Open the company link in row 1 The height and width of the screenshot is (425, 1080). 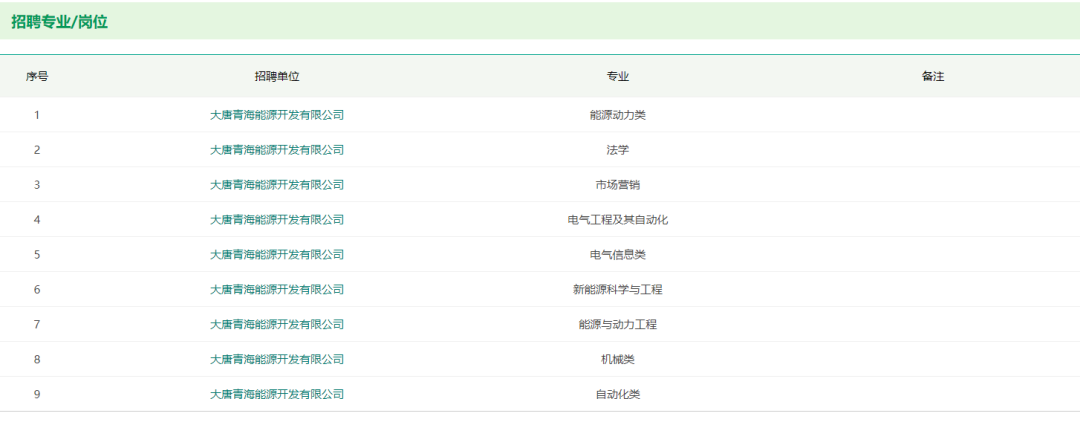point(277,115)
